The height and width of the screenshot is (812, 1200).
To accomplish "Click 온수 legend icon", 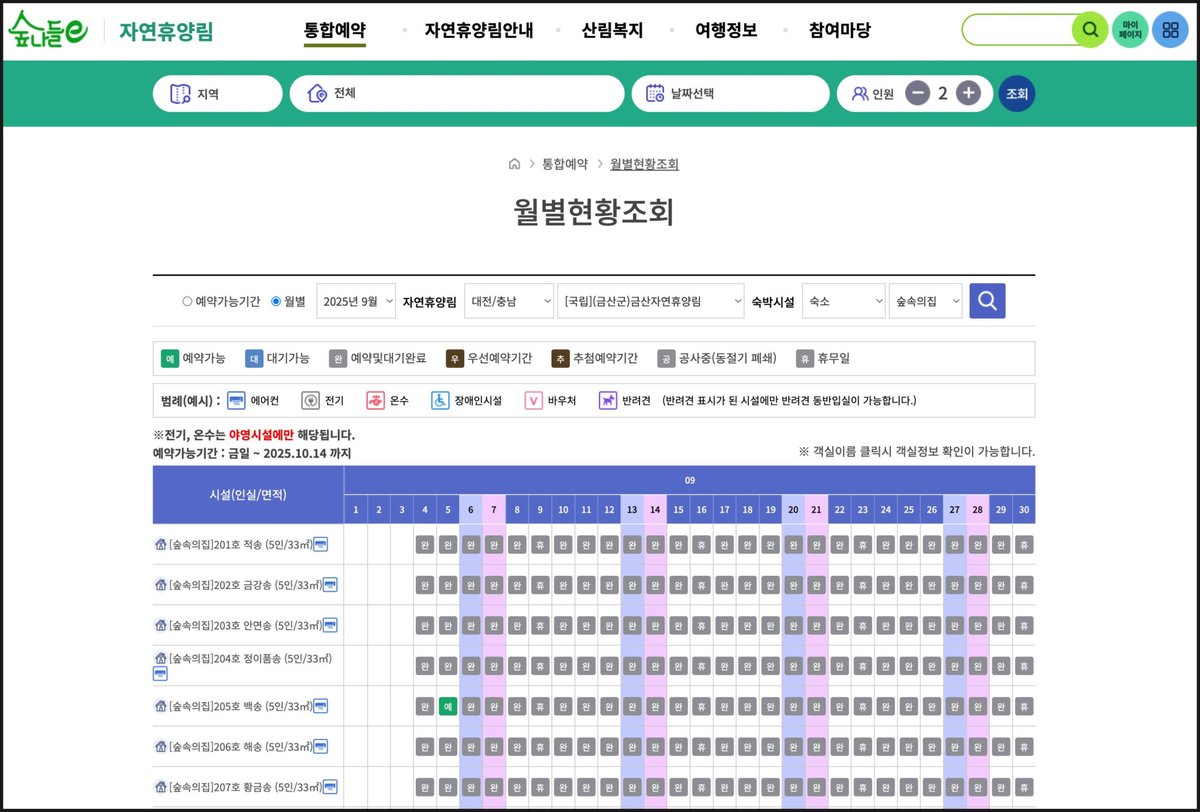I will tap(375, 400).
